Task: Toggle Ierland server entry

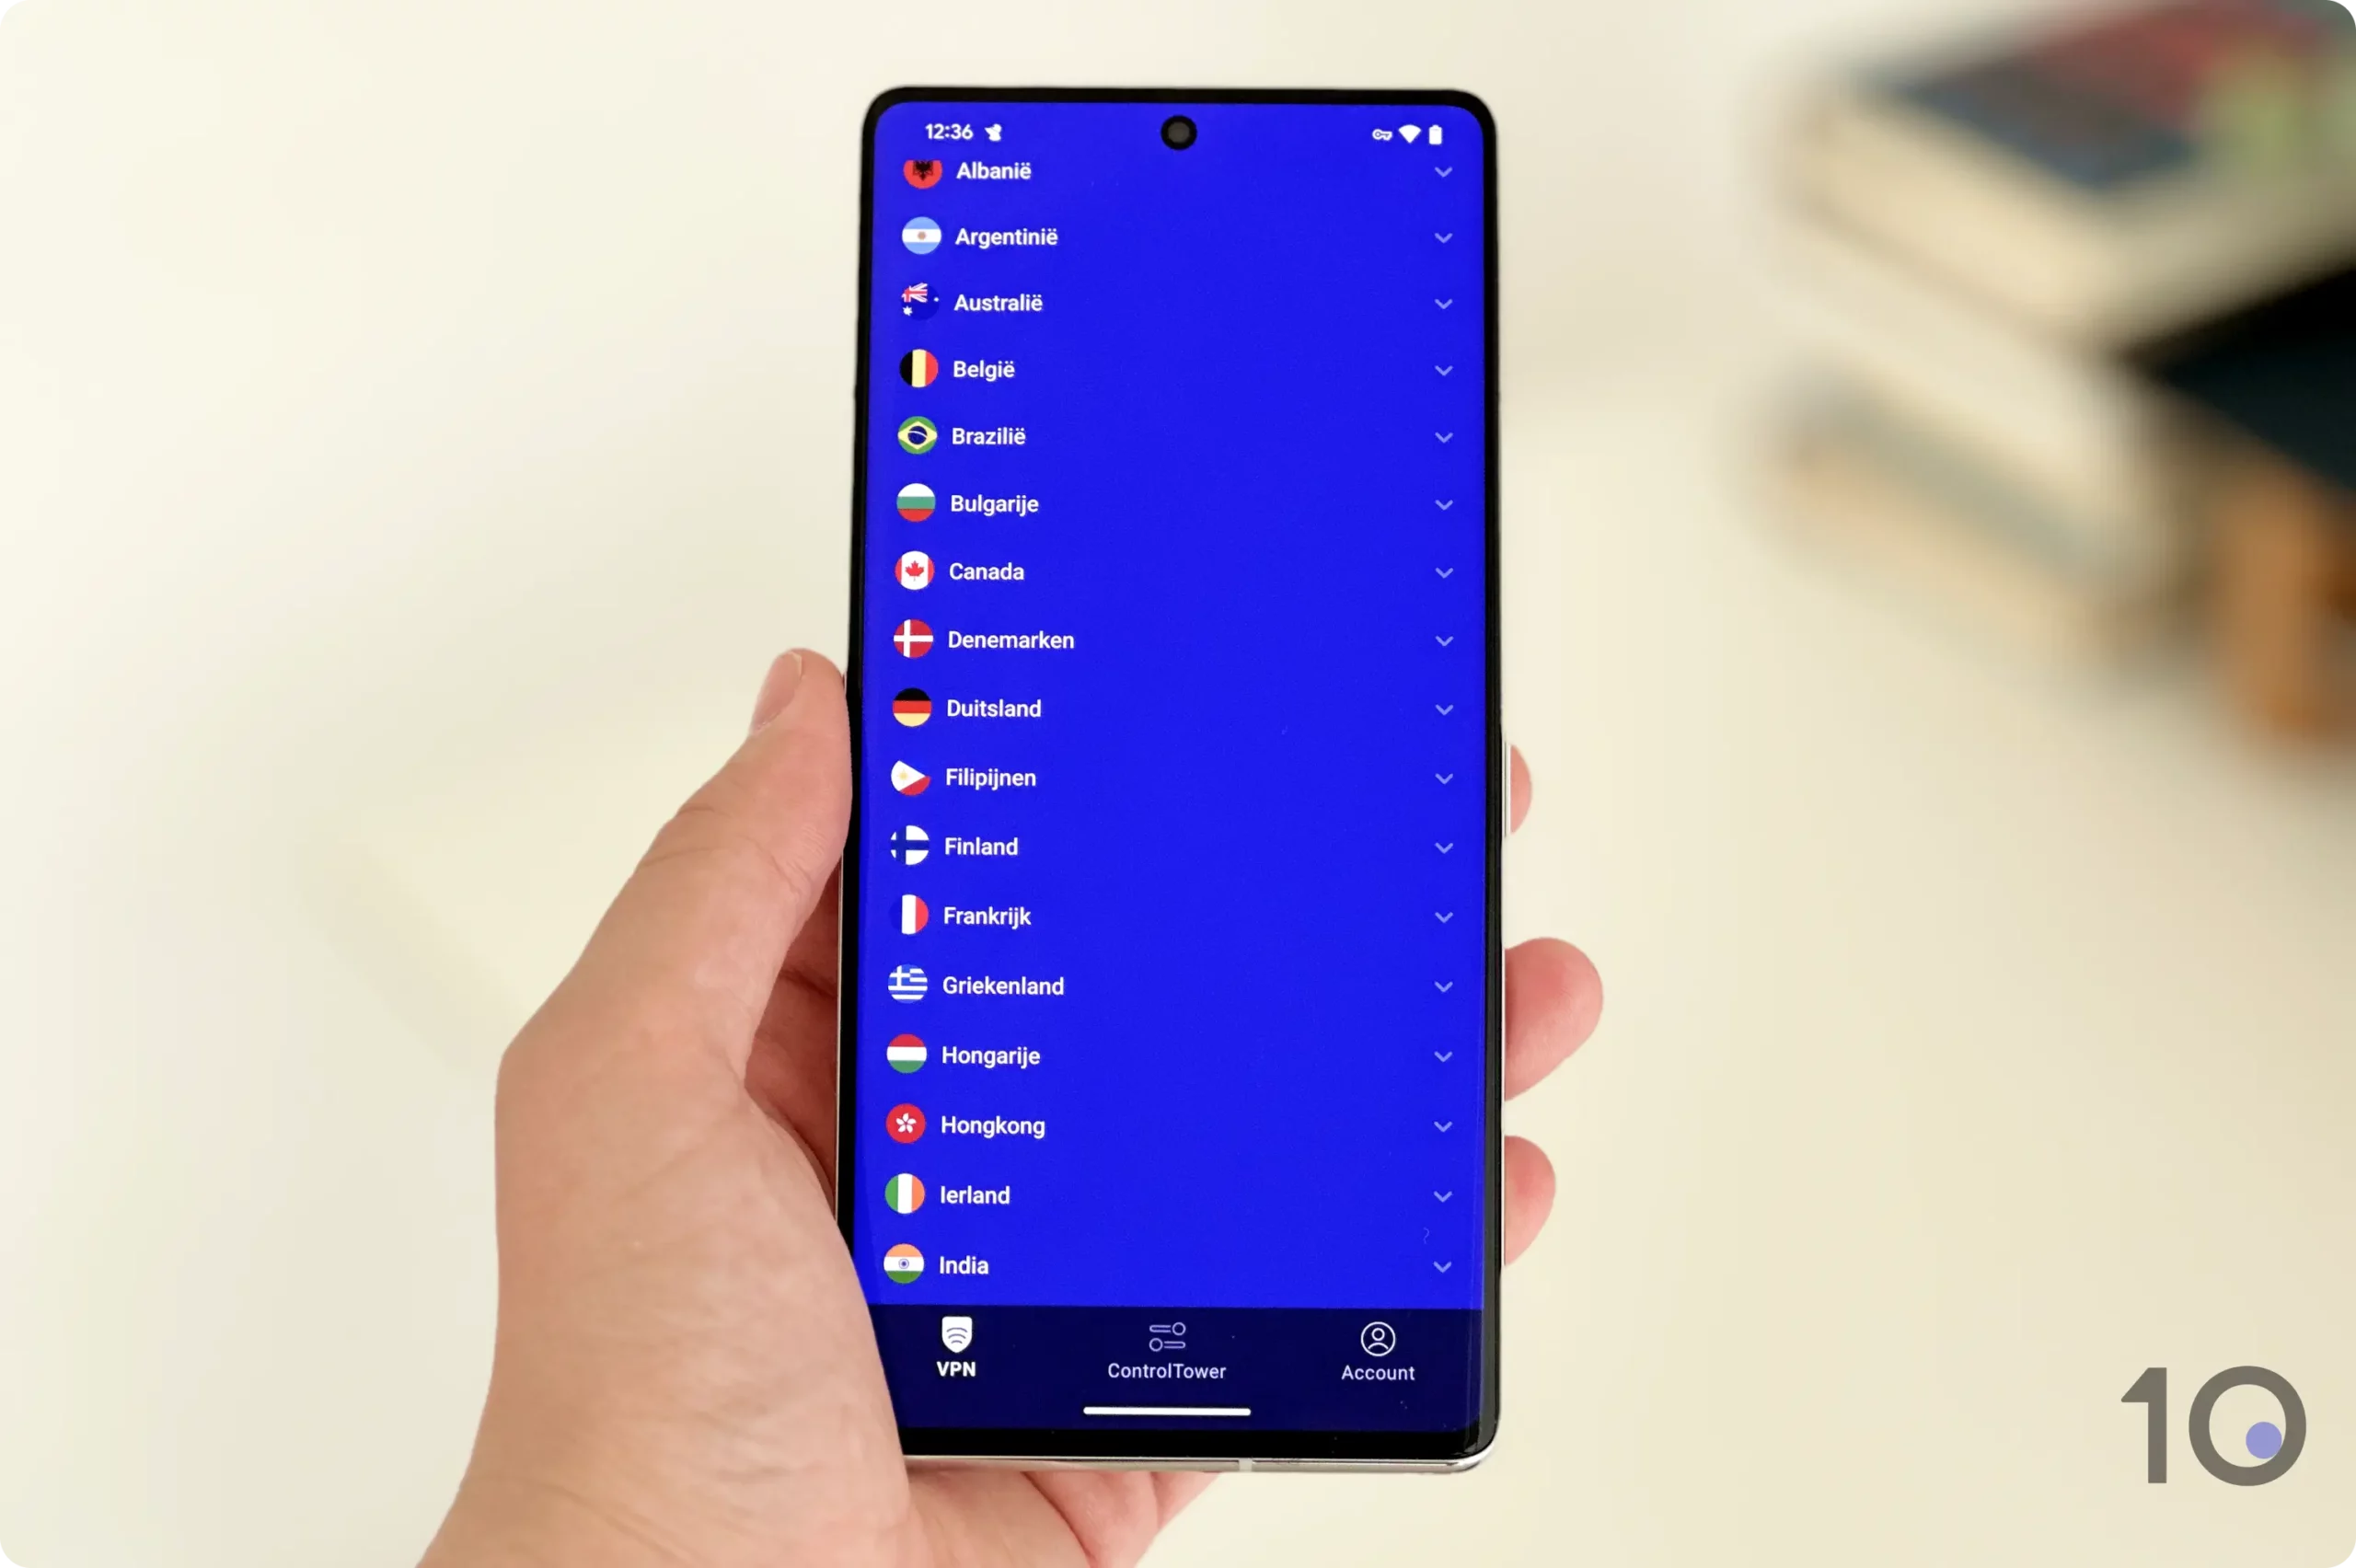Action: coord(1442,1195)
